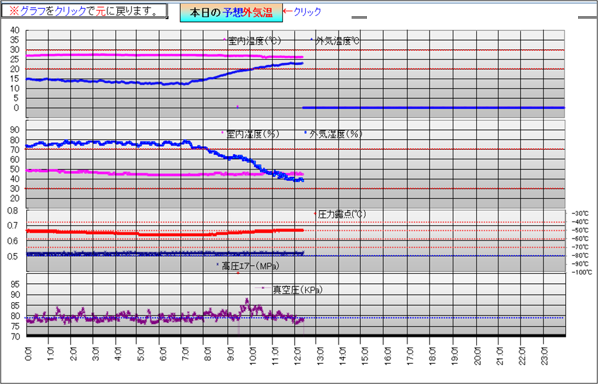Click the 75 vacuum axis value
The image size is (598, 384).
[15, 326]
